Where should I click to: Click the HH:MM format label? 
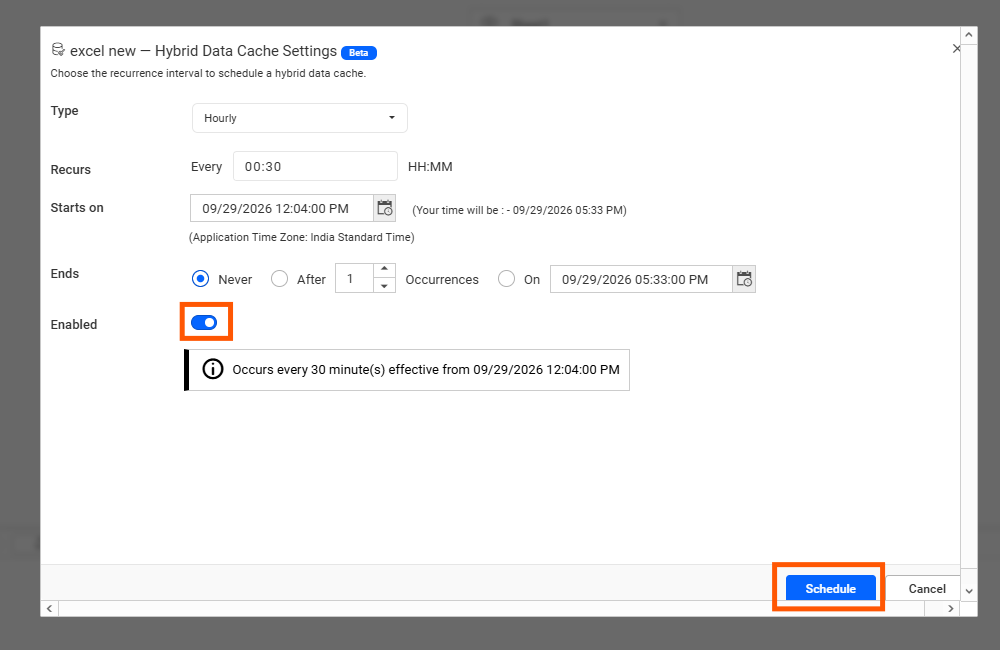(x=430, y=167)
